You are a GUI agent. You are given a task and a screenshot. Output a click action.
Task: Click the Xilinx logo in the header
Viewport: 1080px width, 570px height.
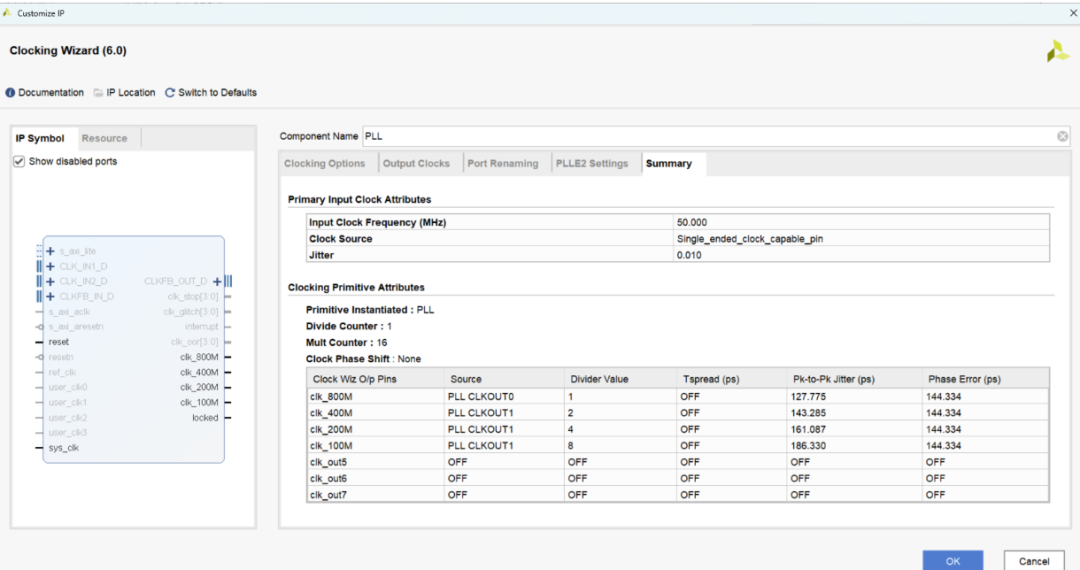(1057, 52)
